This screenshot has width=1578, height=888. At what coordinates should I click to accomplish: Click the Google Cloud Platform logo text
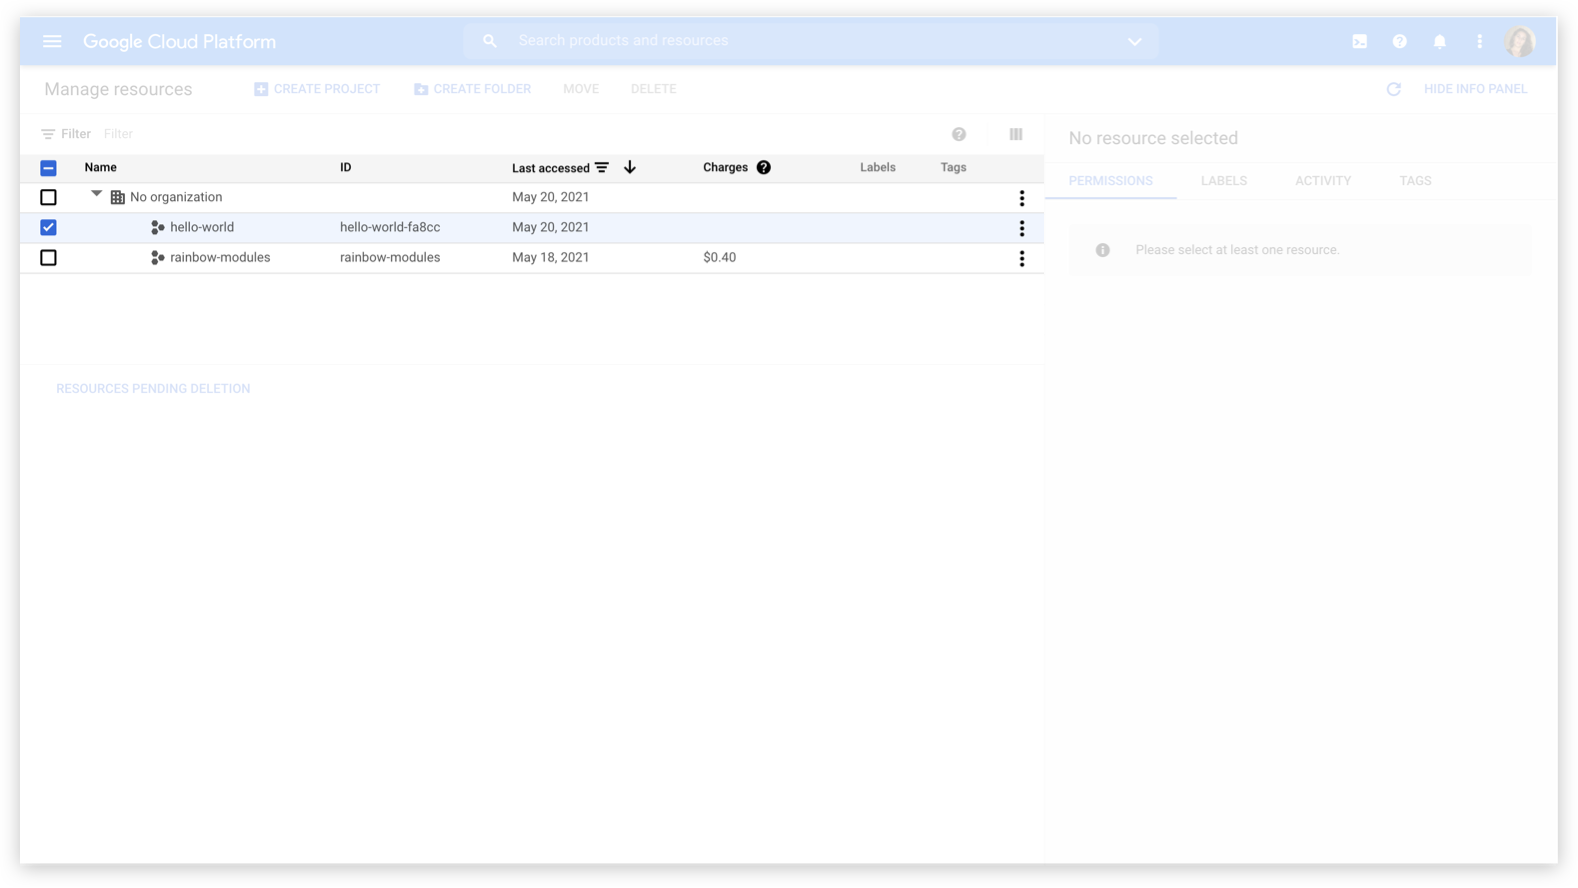179,41
